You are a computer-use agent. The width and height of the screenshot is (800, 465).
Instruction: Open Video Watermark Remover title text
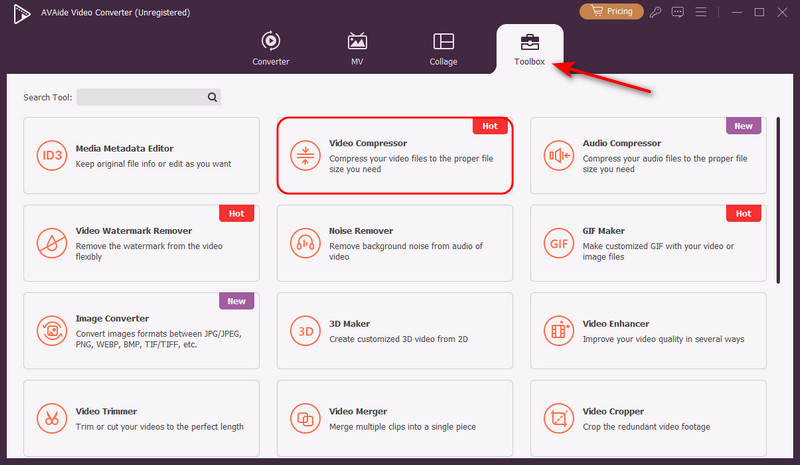click(x=134, y=231)
